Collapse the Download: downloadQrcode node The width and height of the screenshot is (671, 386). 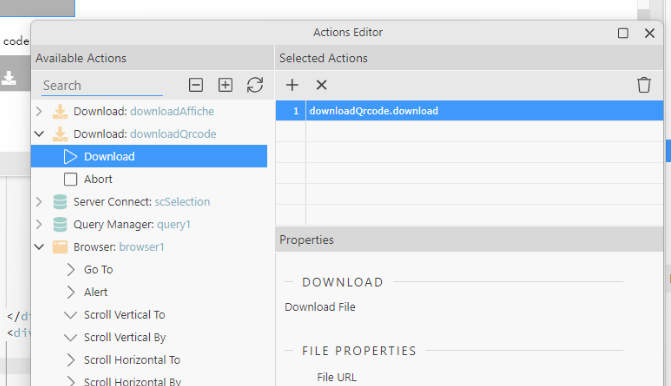[x=39, y=134]
